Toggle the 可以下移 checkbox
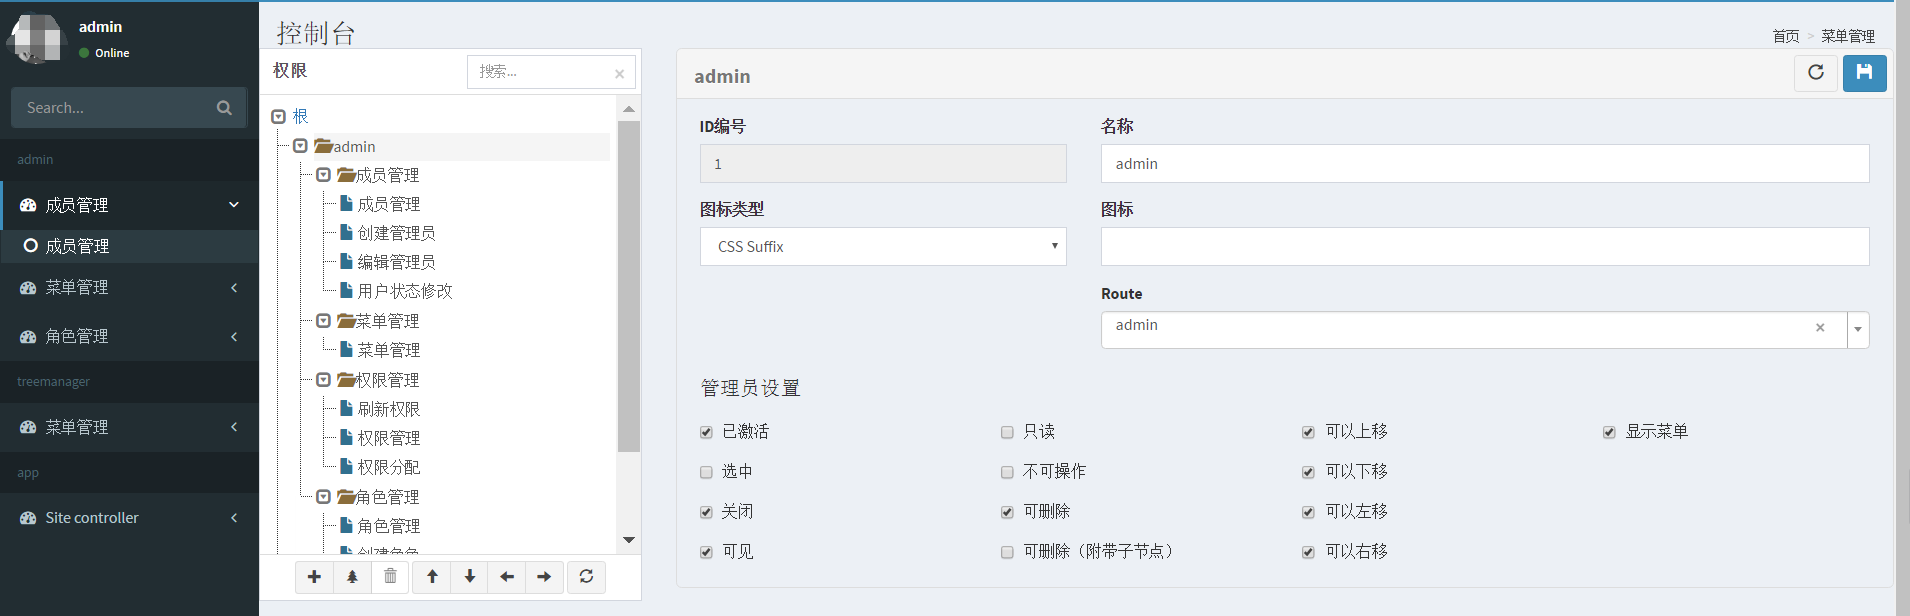The width and height of the screenshot is (1910, 616). pos(1308,472)
